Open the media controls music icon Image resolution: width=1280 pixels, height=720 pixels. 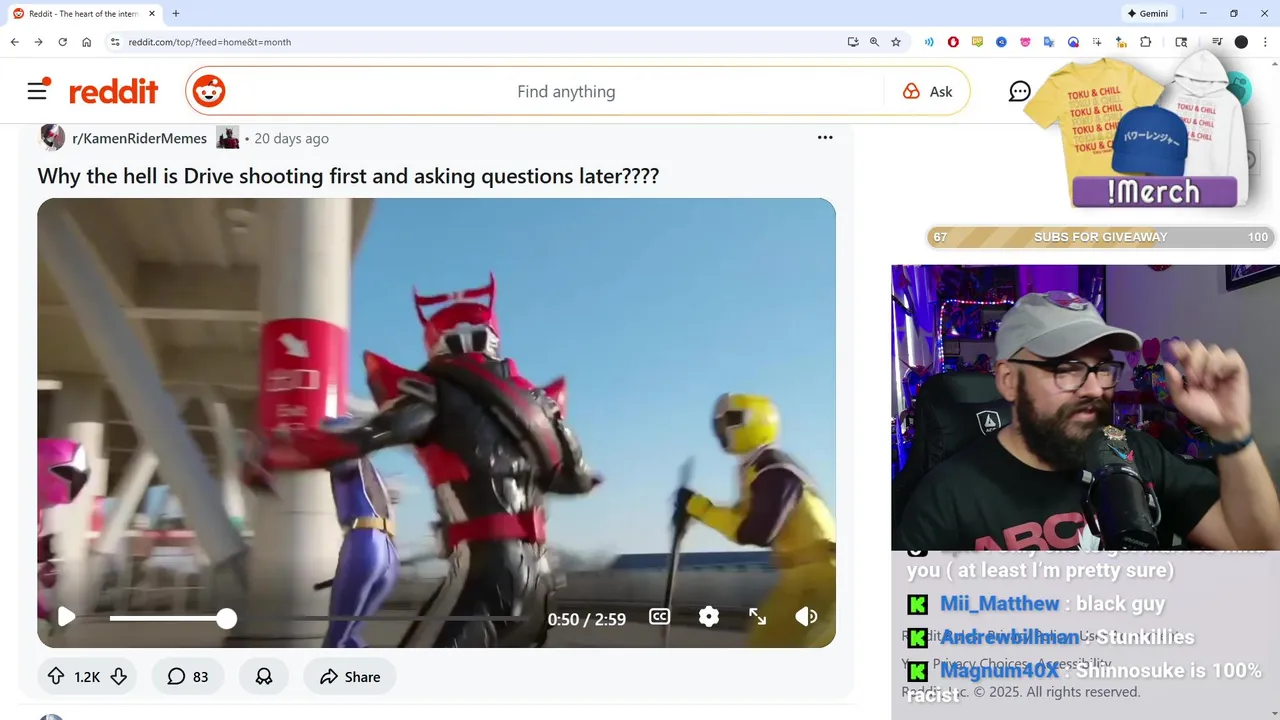[1217, 42]
